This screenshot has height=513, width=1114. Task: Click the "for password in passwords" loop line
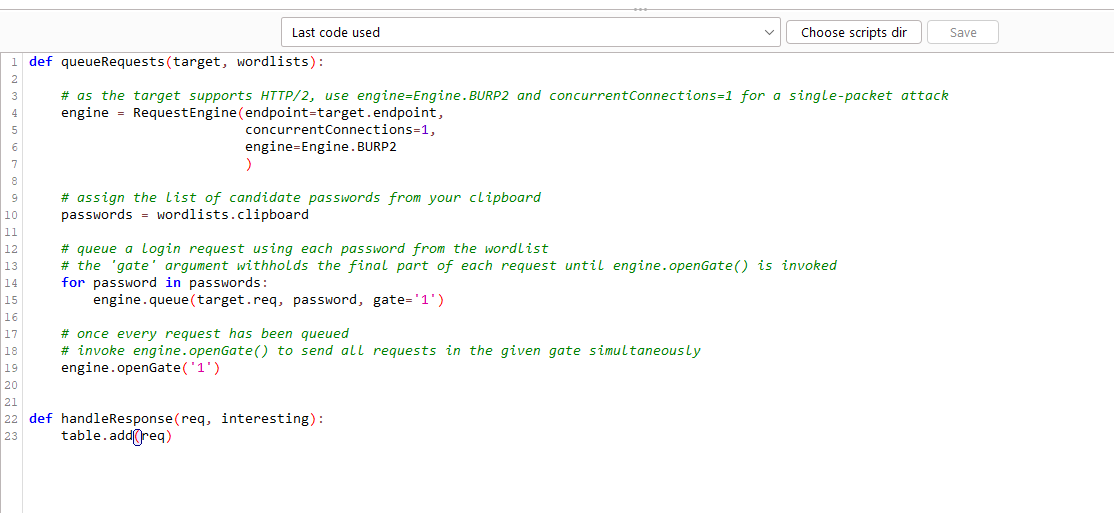(x=163, y=282)
